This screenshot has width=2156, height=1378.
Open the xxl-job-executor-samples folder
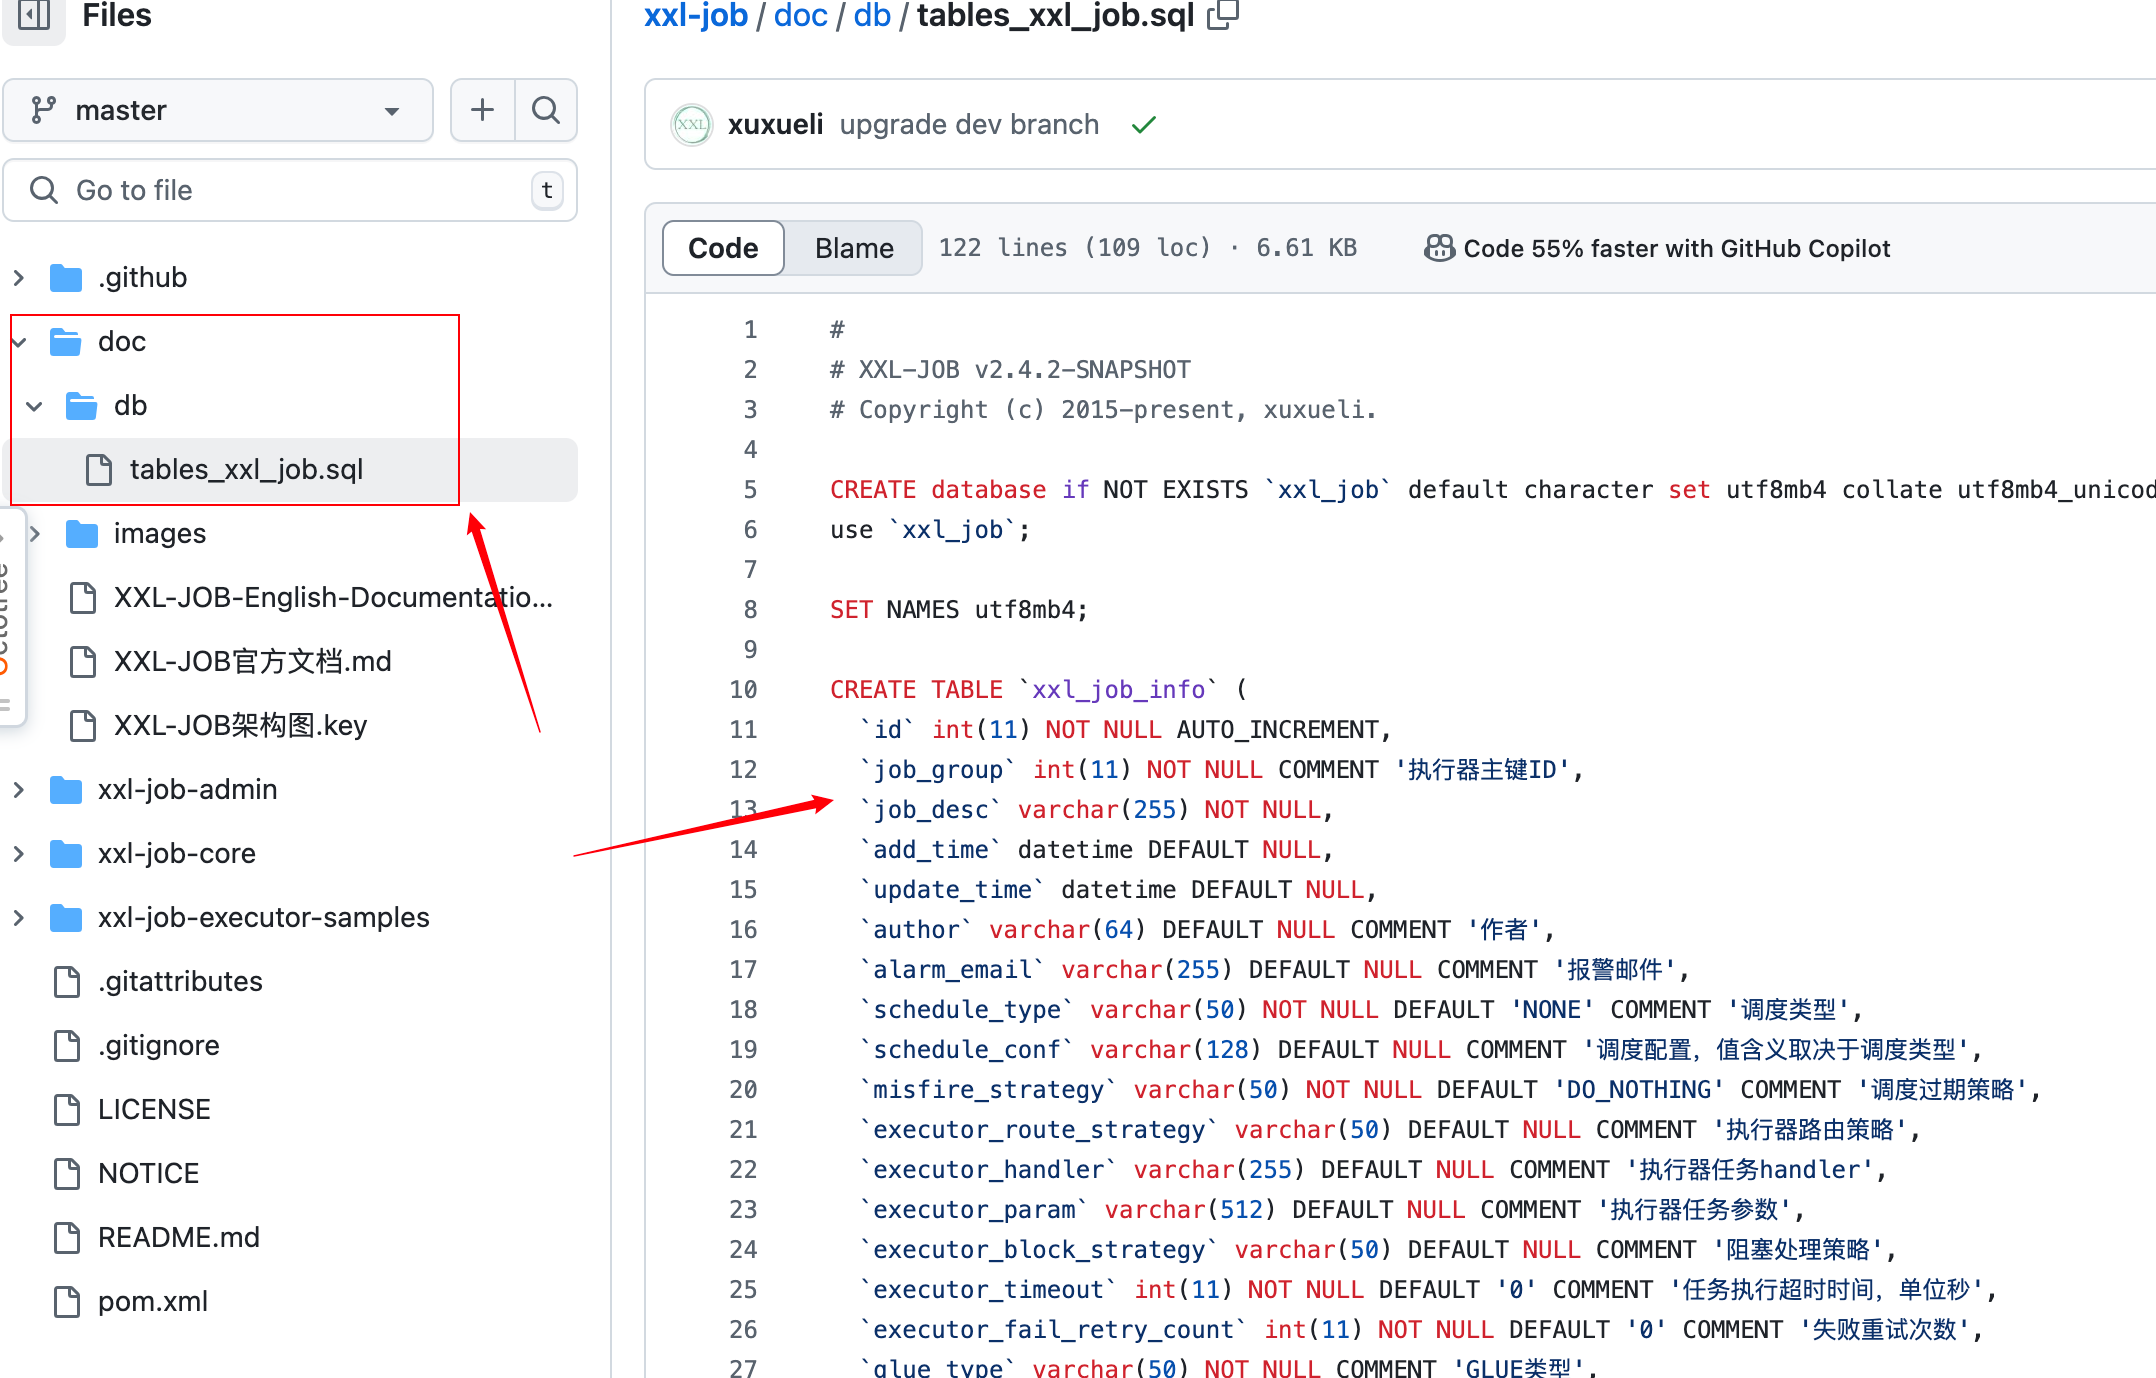264,918
